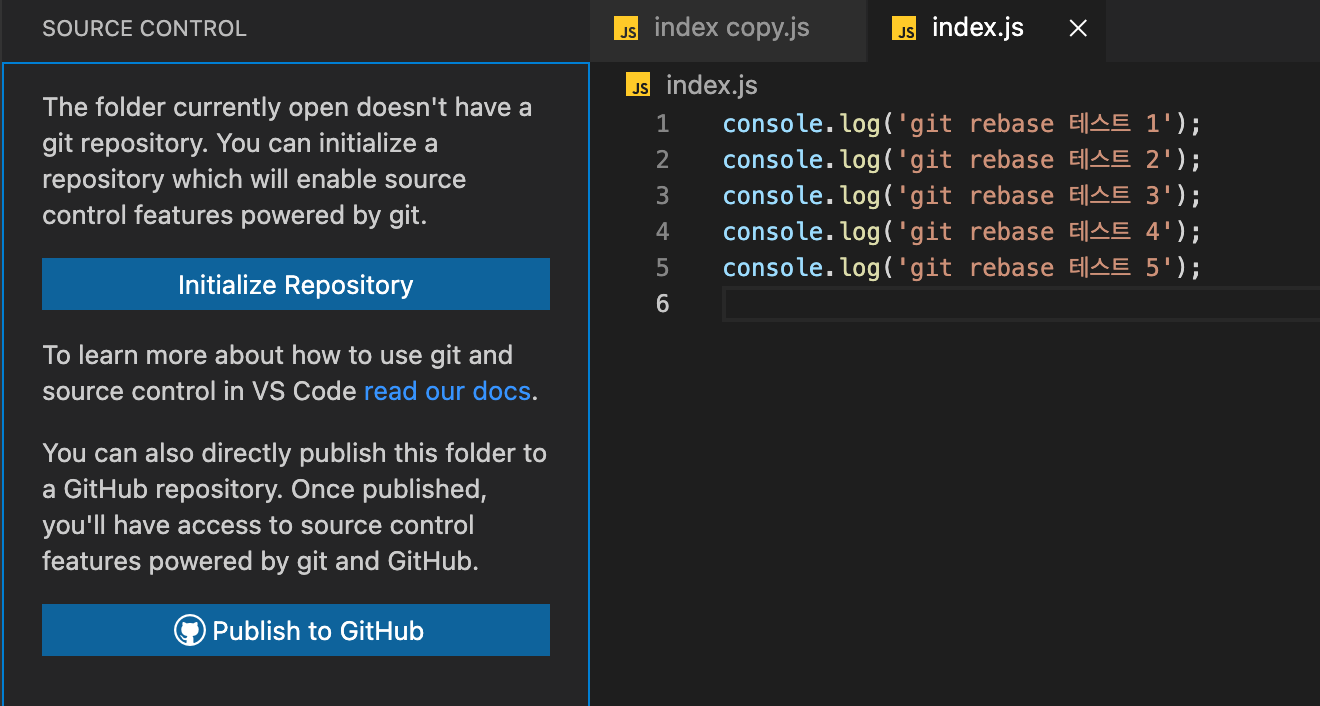Place cursor in the 'git rebase 테스트 2' line
The image size is (1320, 706).
(x=961, y=160)
